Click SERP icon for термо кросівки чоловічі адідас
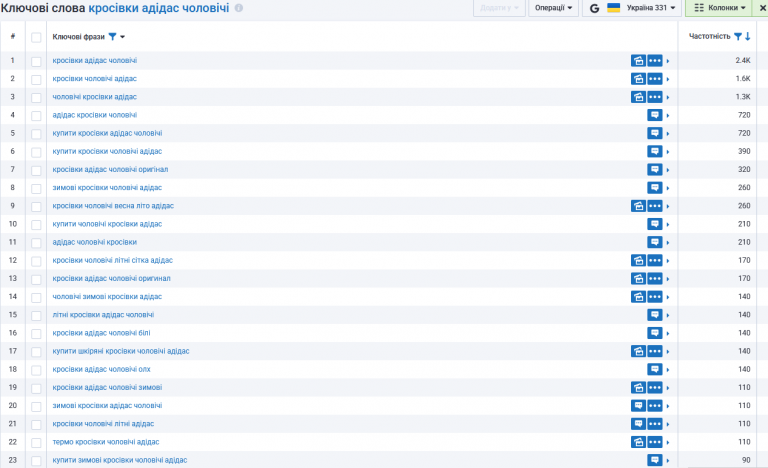The height and width of the screenshot is (468, 768). pyautogui.click(x=638, y=442)
